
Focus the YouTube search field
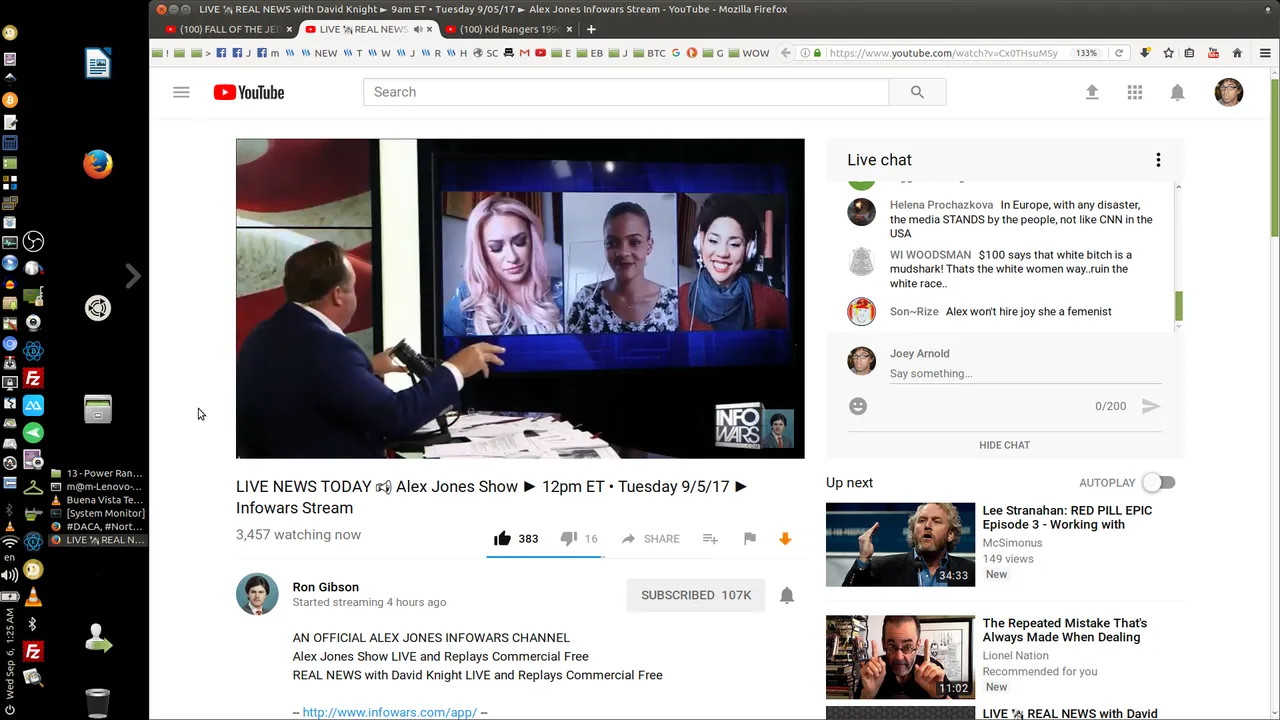point(626,92)
